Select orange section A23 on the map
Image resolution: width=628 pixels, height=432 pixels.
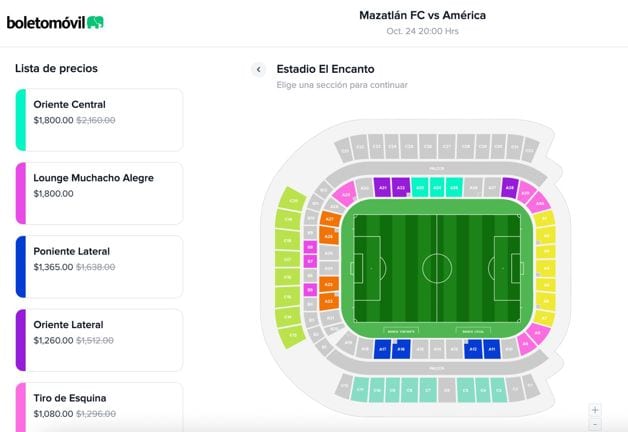tap(329, 284)
